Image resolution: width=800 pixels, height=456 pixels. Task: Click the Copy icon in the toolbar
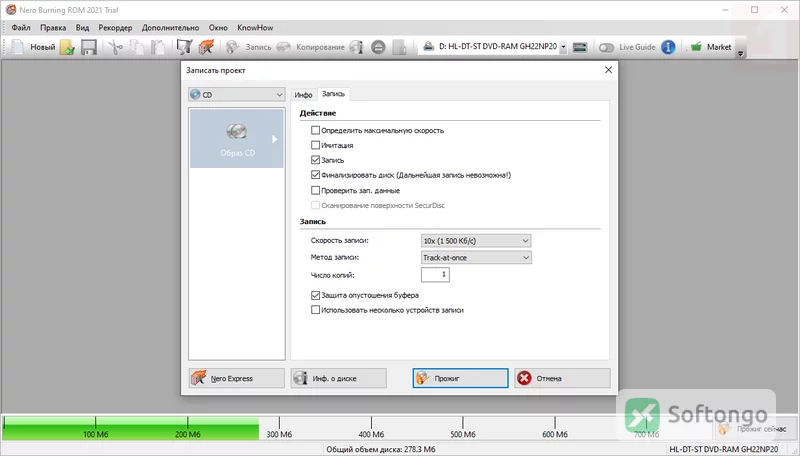pos(137,47)
